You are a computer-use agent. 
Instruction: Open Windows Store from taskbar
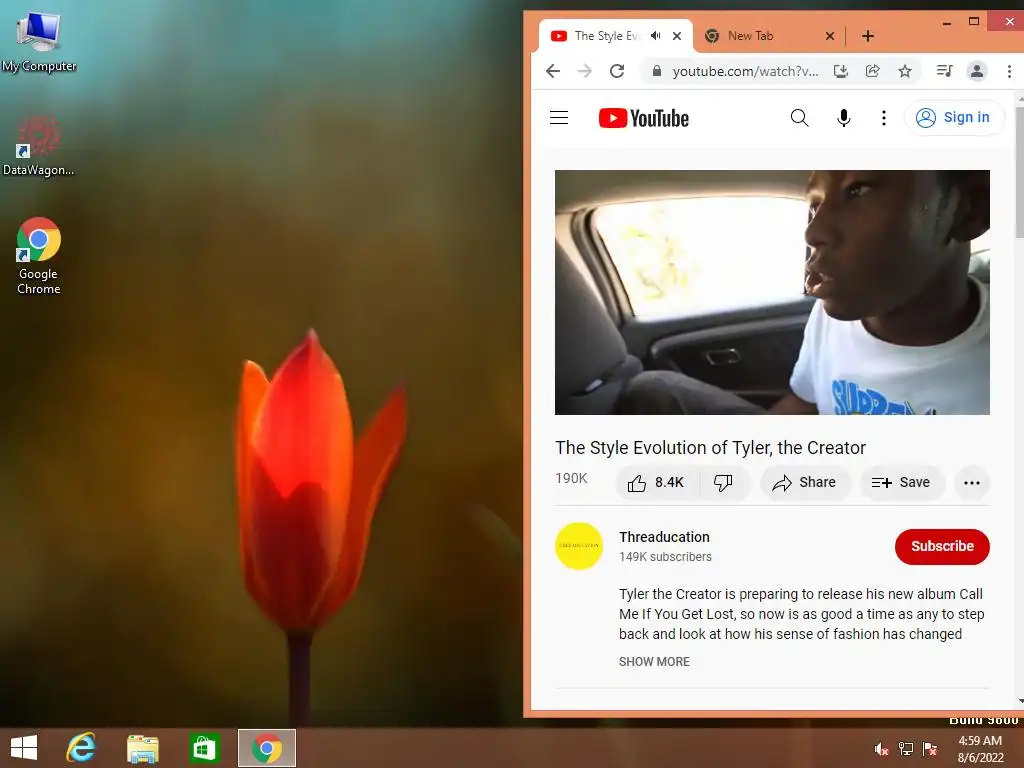[204, 748]
